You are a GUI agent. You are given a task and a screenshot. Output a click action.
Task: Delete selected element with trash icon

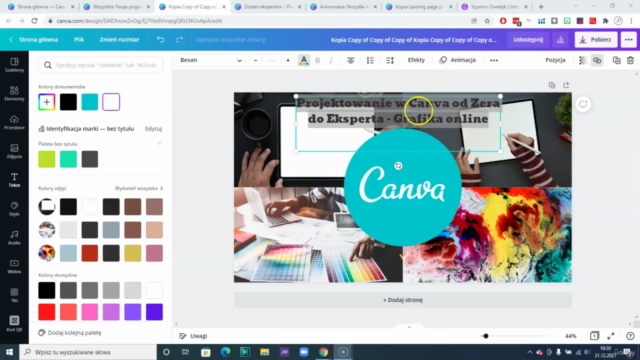pyautogui.click(x=630, y=60)
